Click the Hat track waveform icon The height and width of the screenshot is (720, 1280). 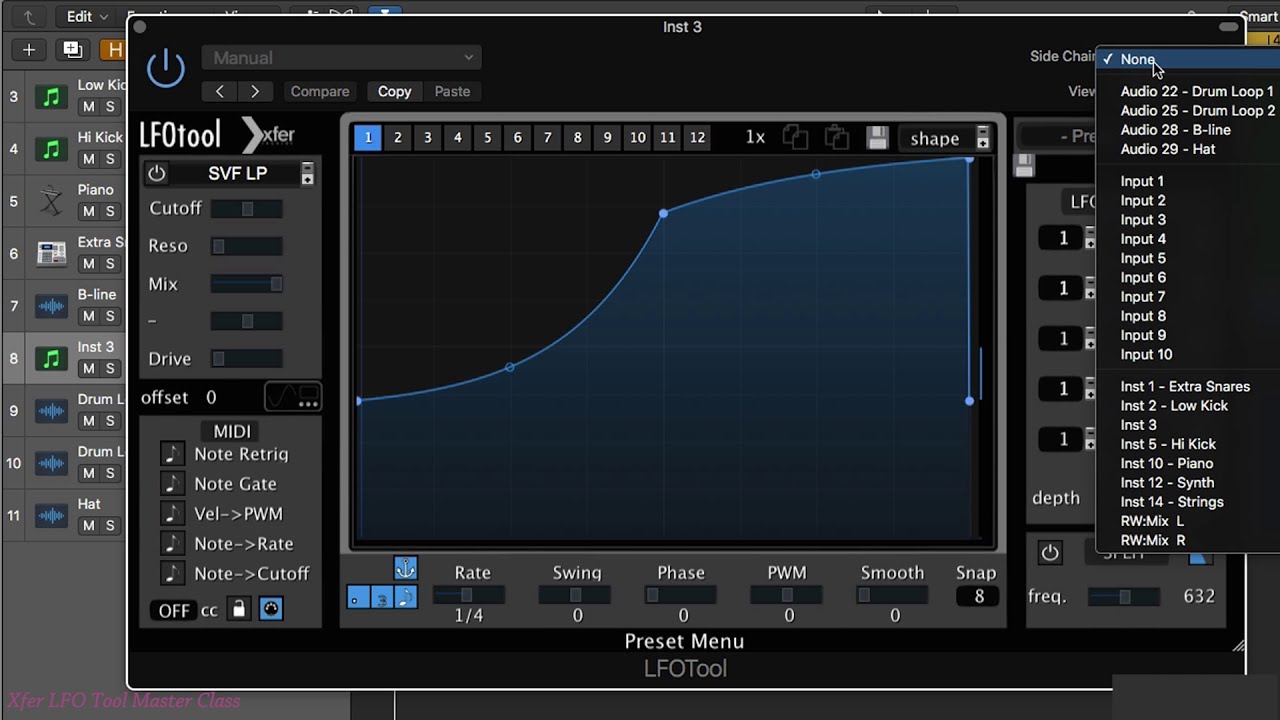(51, 515)
